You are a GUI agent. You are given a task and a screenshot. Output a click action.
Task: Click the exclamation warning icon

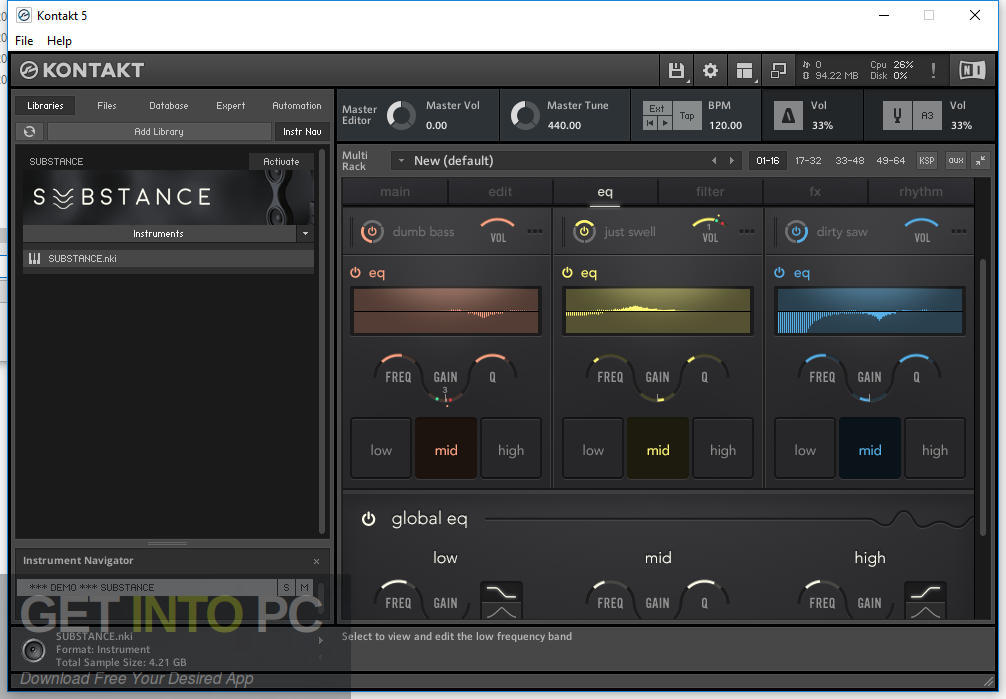(933, 71)
